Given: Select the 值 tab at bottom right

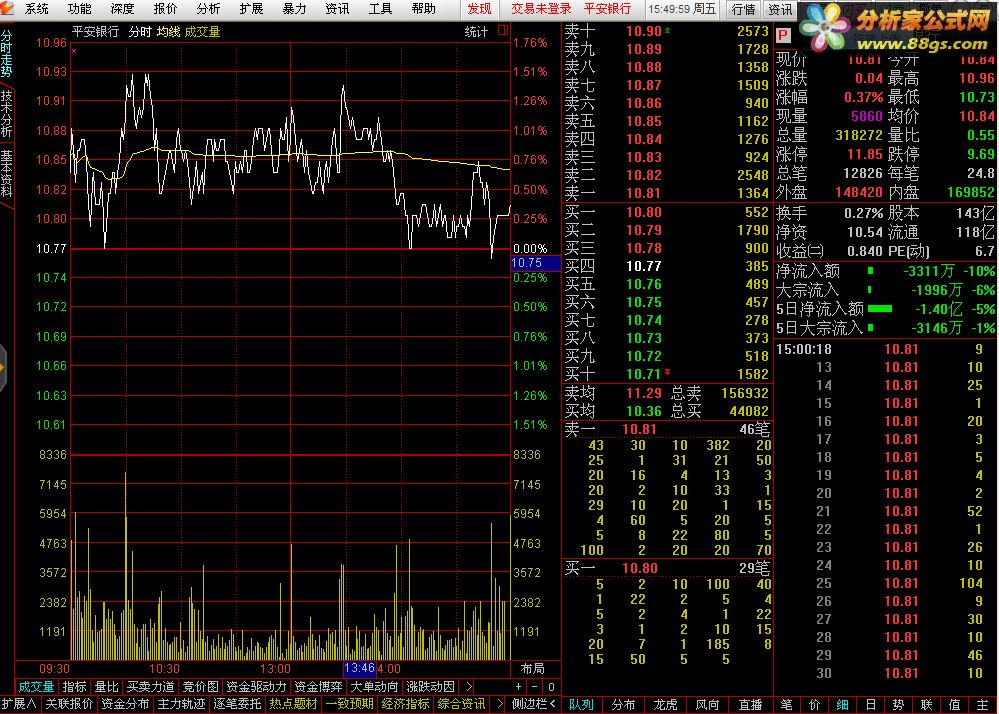Looking at the screenshot, I should (x=954, y=704).
